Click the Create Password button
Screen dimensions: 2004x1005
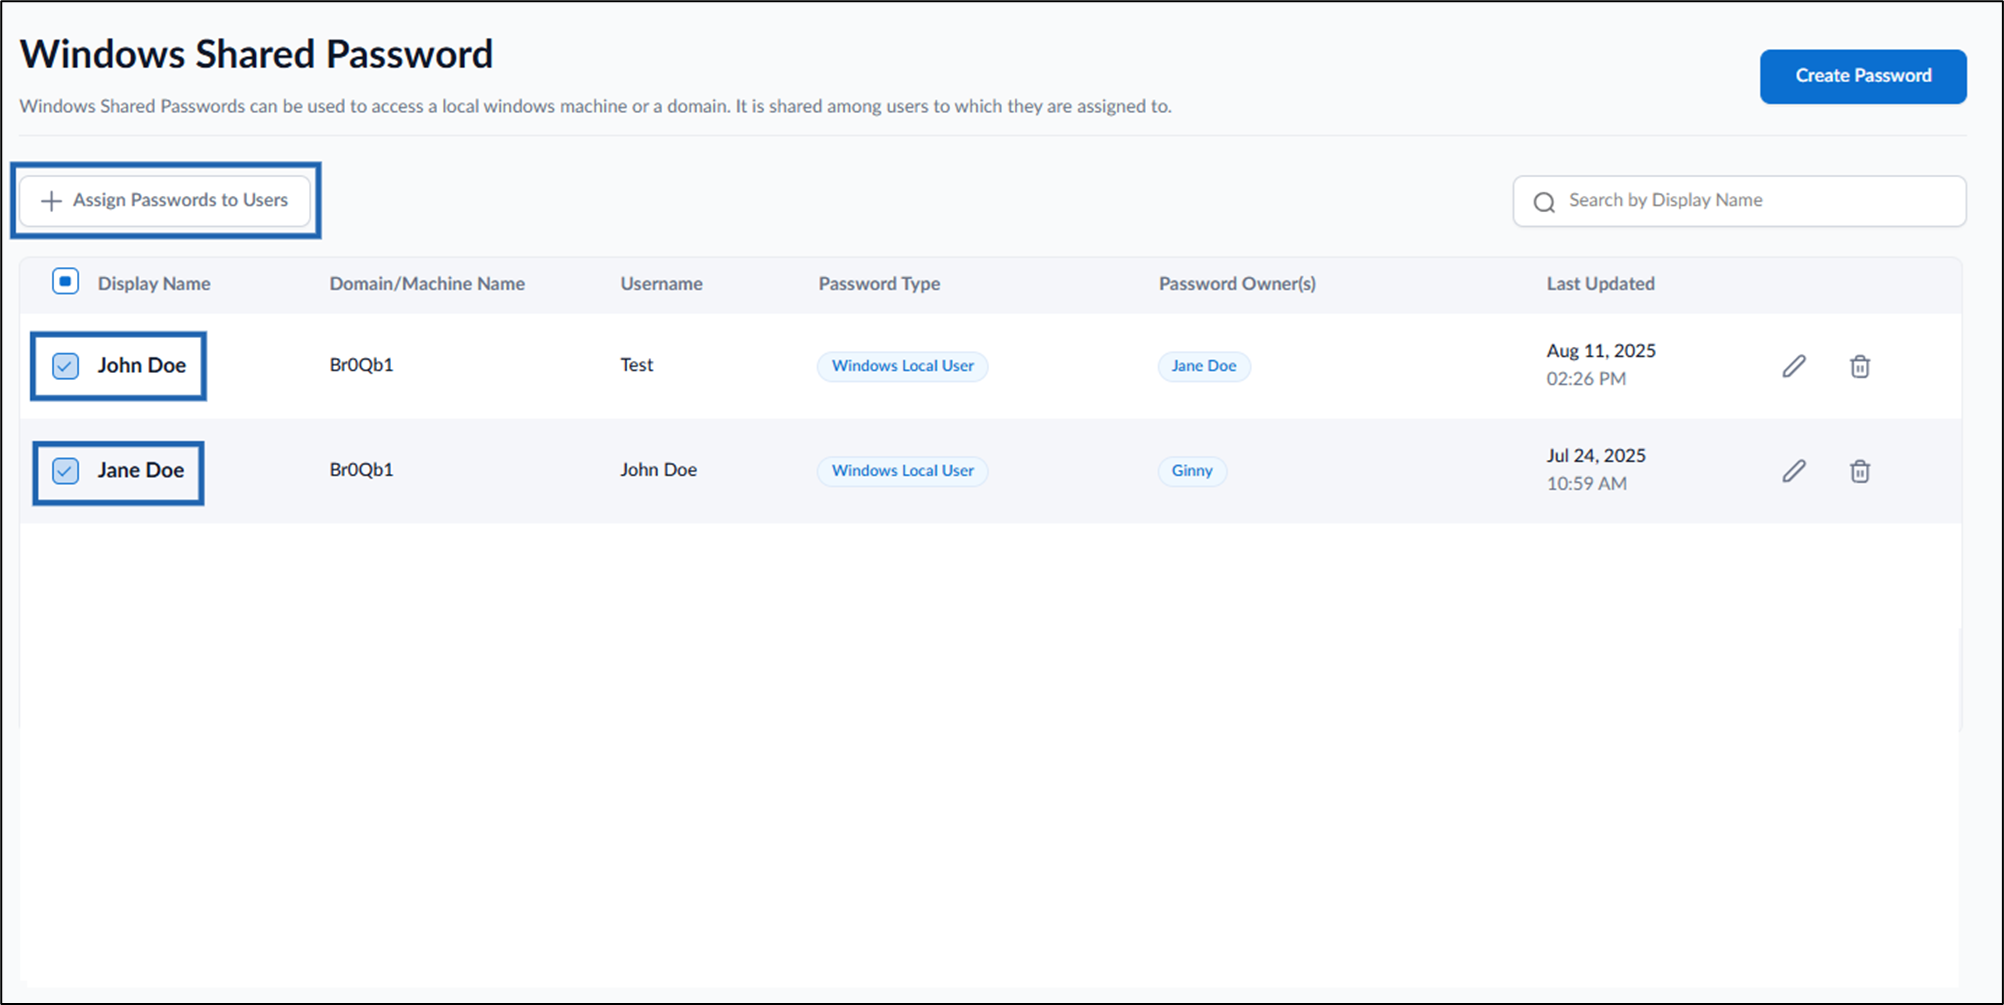(1863, 76)
